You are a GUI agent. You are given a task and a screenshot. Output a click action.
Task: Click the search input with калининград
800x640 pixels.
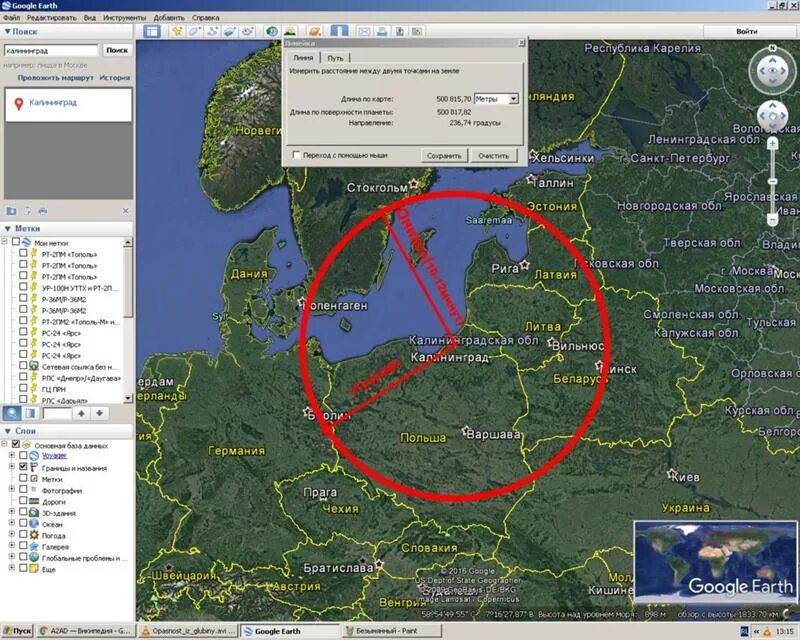tap(51, 50)
